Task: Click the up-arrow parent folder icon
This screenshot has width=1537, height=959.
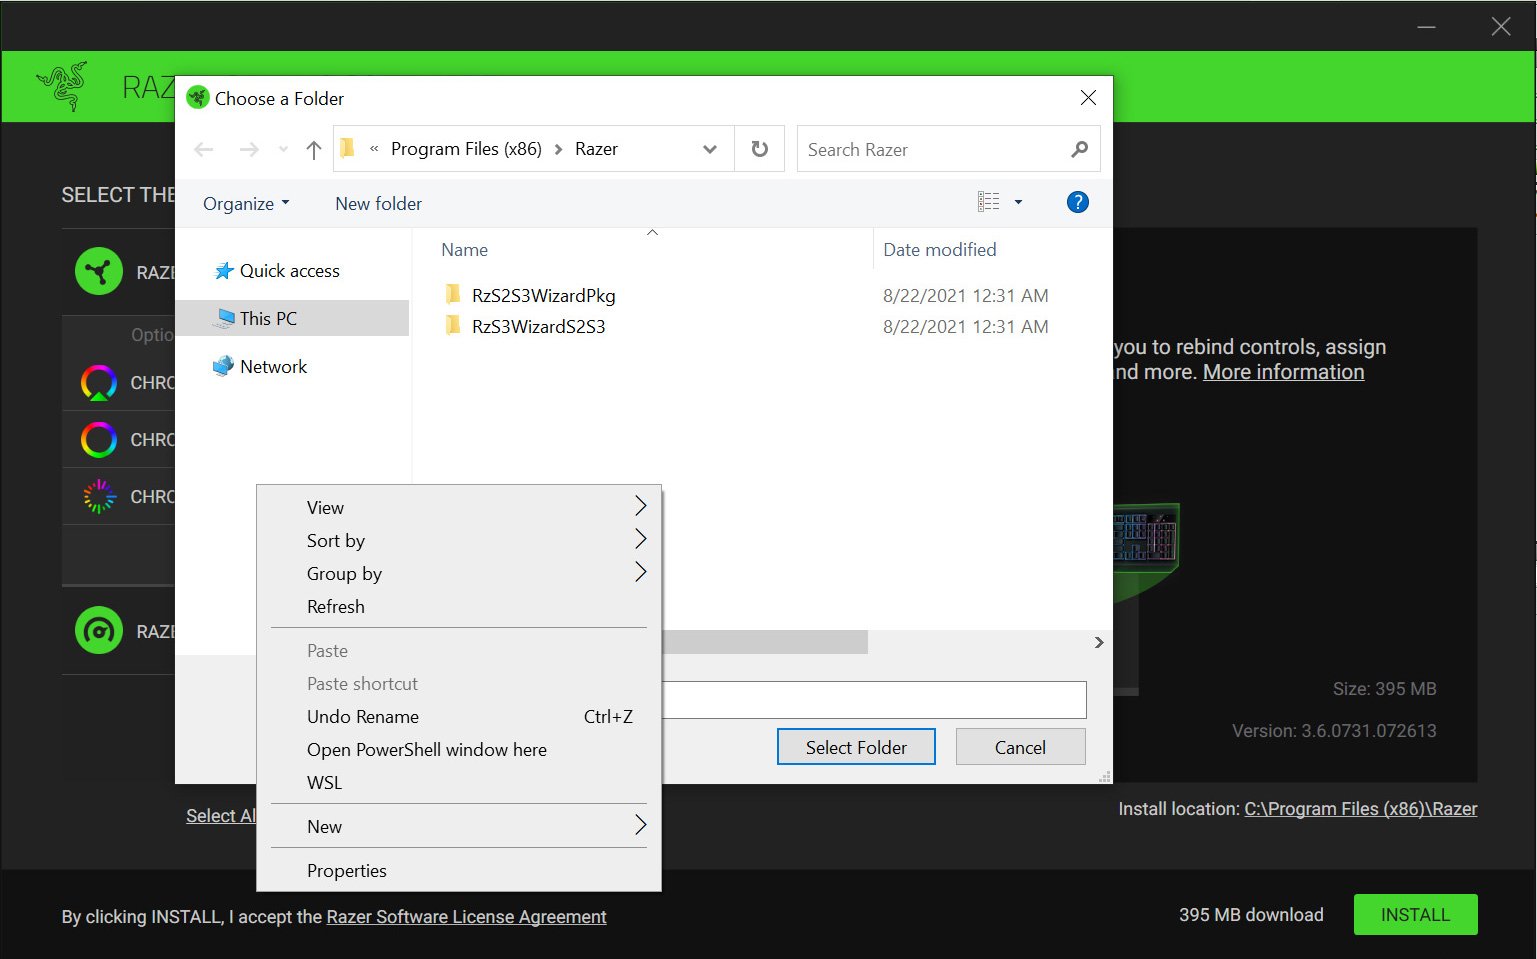Action: pyautogui.click(x=314, y=150)
